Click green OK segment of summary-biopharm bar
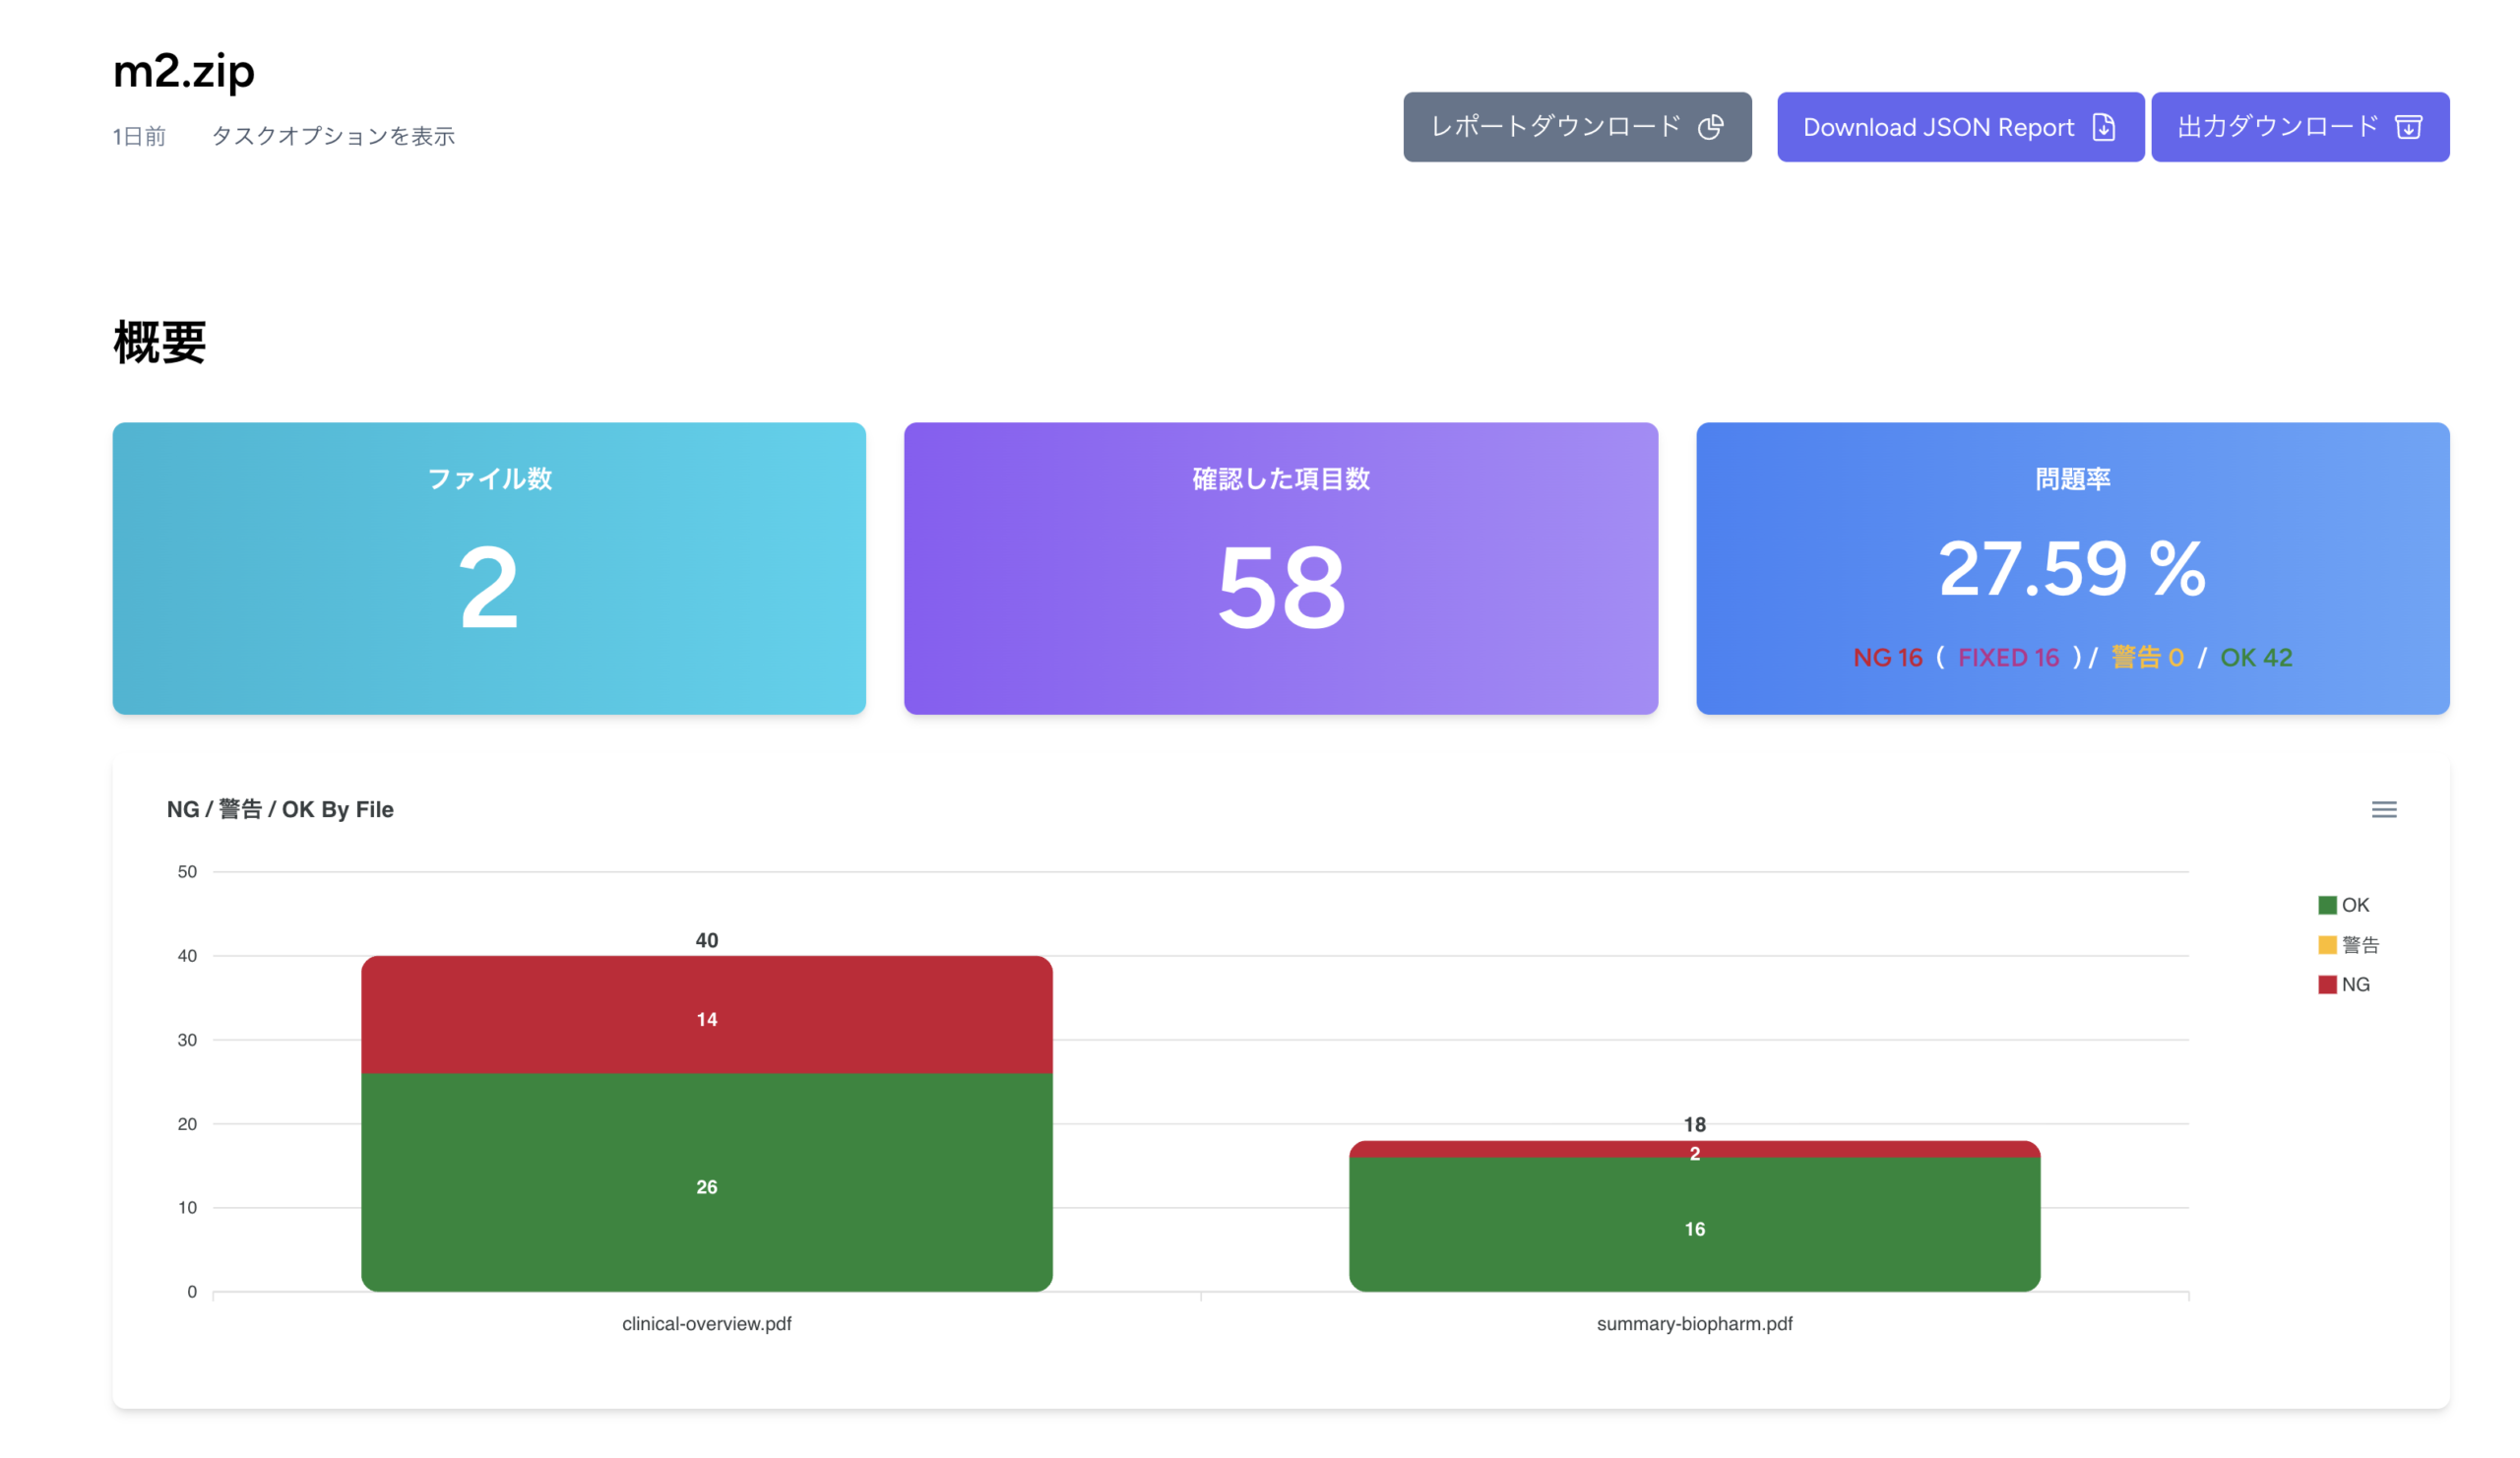 tap(1694, 1225)
